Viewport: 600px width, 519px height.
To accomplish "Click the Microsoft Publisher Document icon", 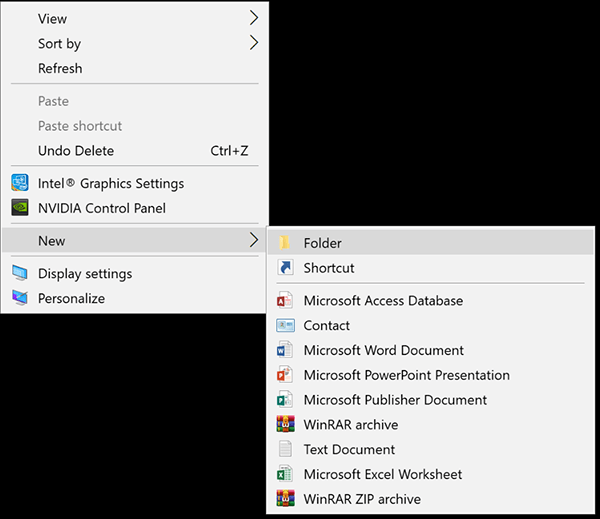I will pyautogui.click(x=285, y=400).
